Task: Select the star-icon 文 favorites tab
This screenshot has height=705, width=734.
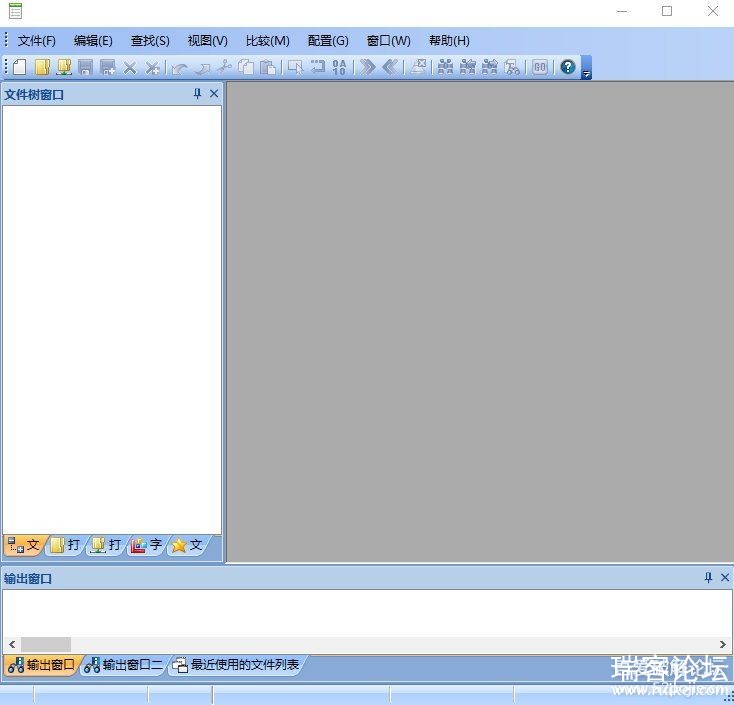Action: pyautogui.click(x=187, y=545)
